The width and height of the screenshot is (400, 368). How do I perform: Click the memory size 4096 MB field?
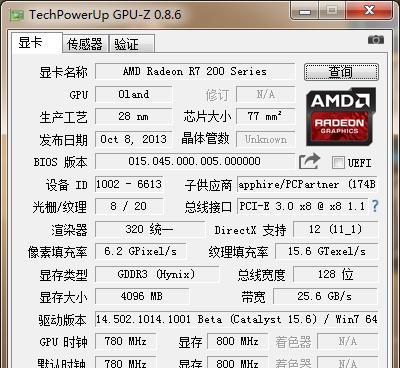[x=142, y=296]
